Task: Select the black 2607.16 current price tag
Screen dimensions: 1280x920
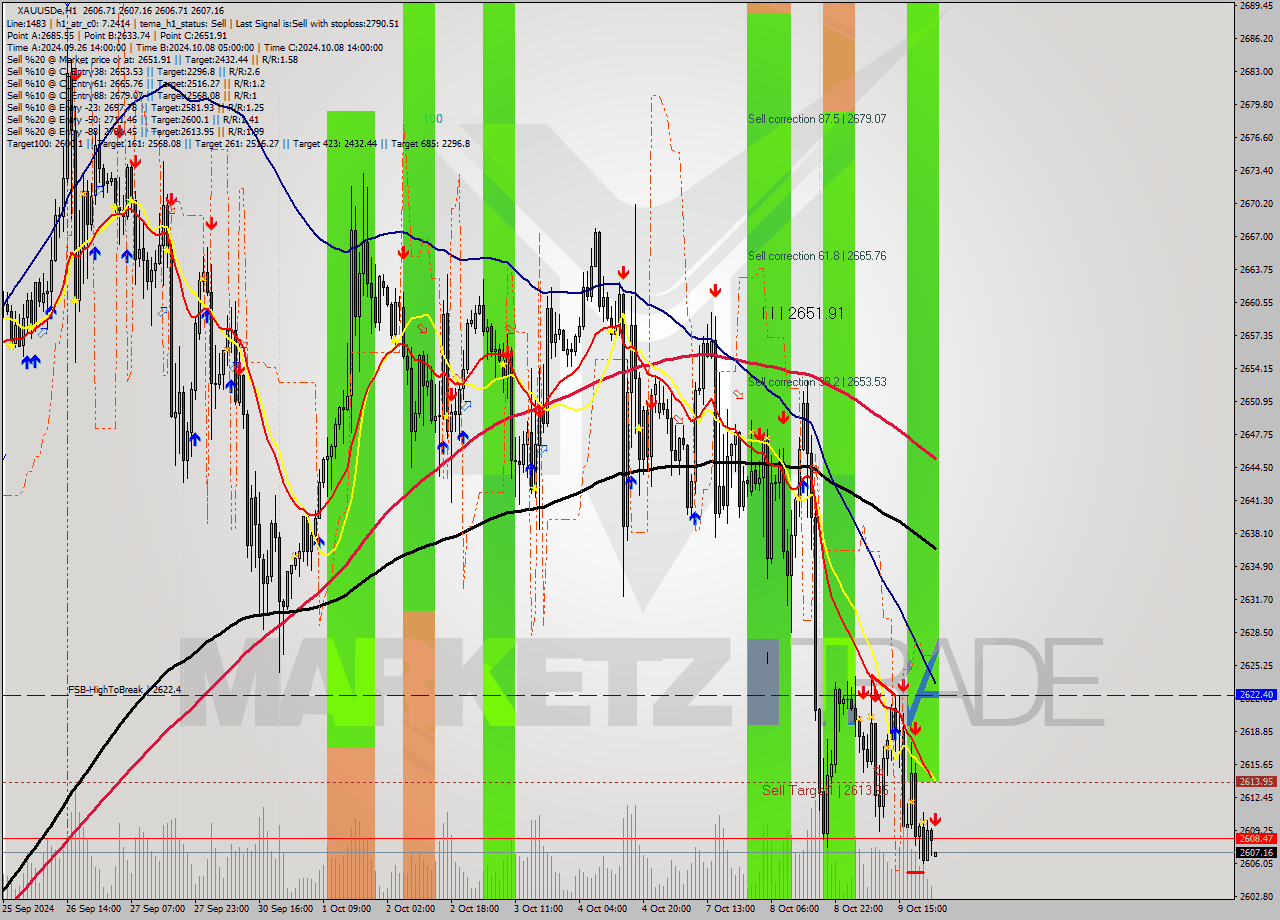Action: (1255, 853)
